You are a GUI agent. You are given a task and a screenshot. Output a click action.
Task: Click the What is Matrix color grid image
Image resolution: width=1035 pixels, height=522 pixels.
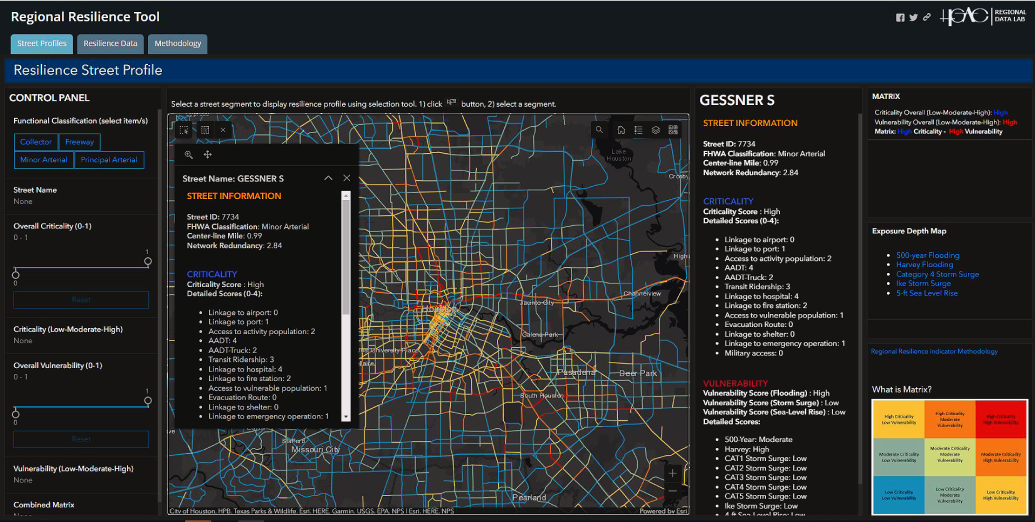pyautogui.click(x=950, y=457)
